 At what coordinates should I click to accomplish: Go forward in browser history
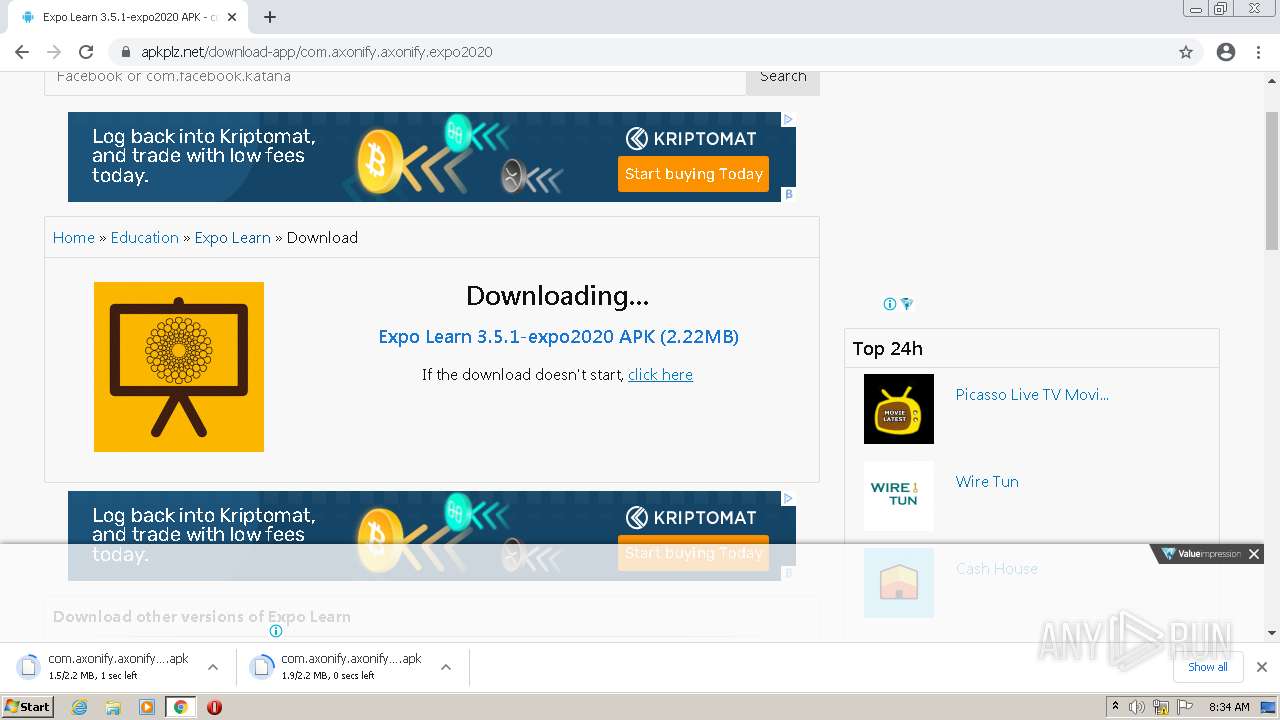click(x=54, y=52)
